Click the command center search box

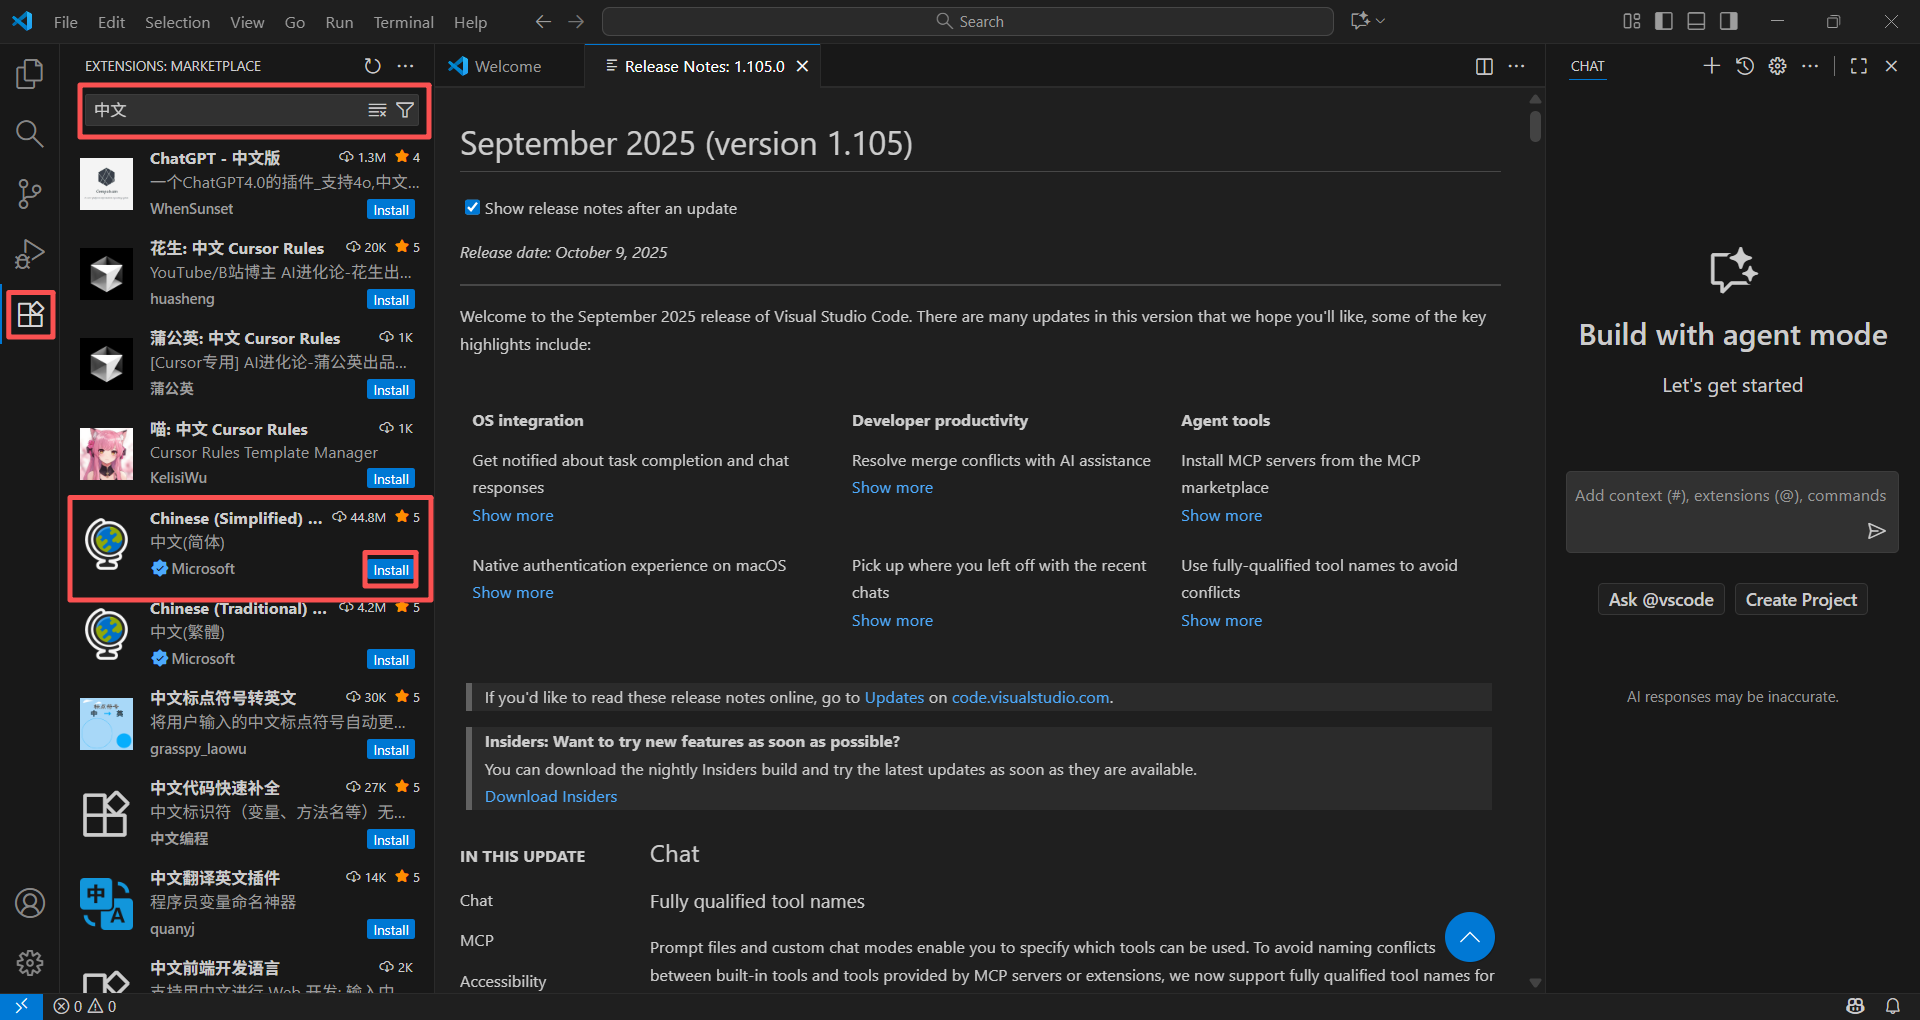tap(968, 21)
